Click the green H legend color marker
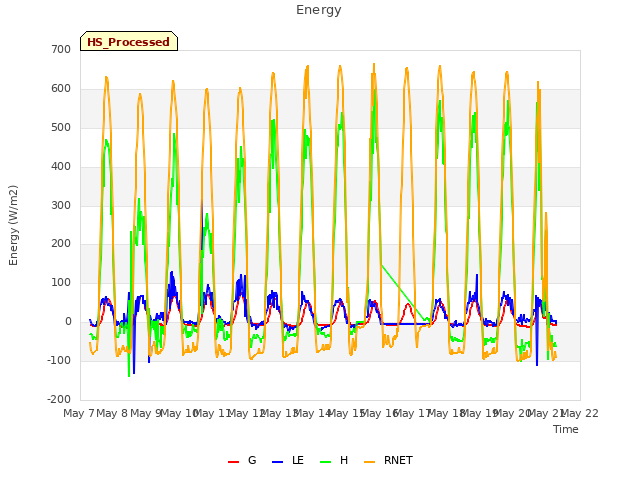The width and height of the screenshot is (640, 480). tap(325, 462)
